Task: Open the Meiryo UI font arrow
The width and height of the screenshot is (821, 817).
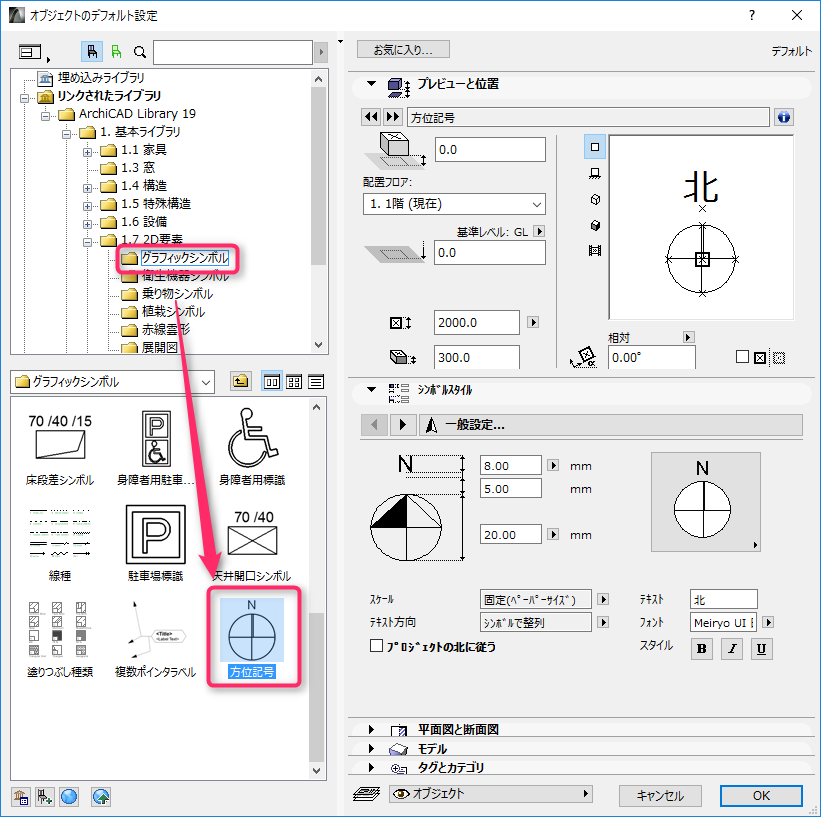Action: point(768,622)
